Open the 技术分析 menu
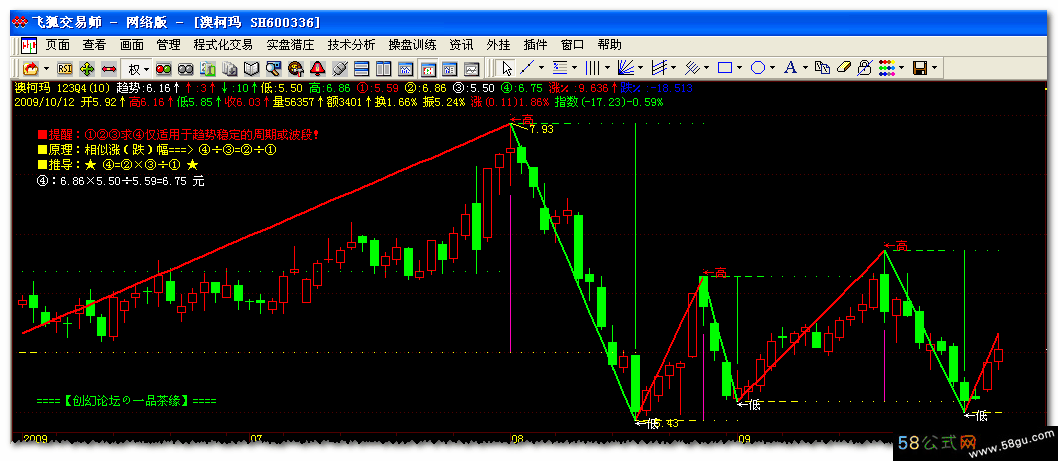This screenshot has width=1058, height=461. coord(351,45)
